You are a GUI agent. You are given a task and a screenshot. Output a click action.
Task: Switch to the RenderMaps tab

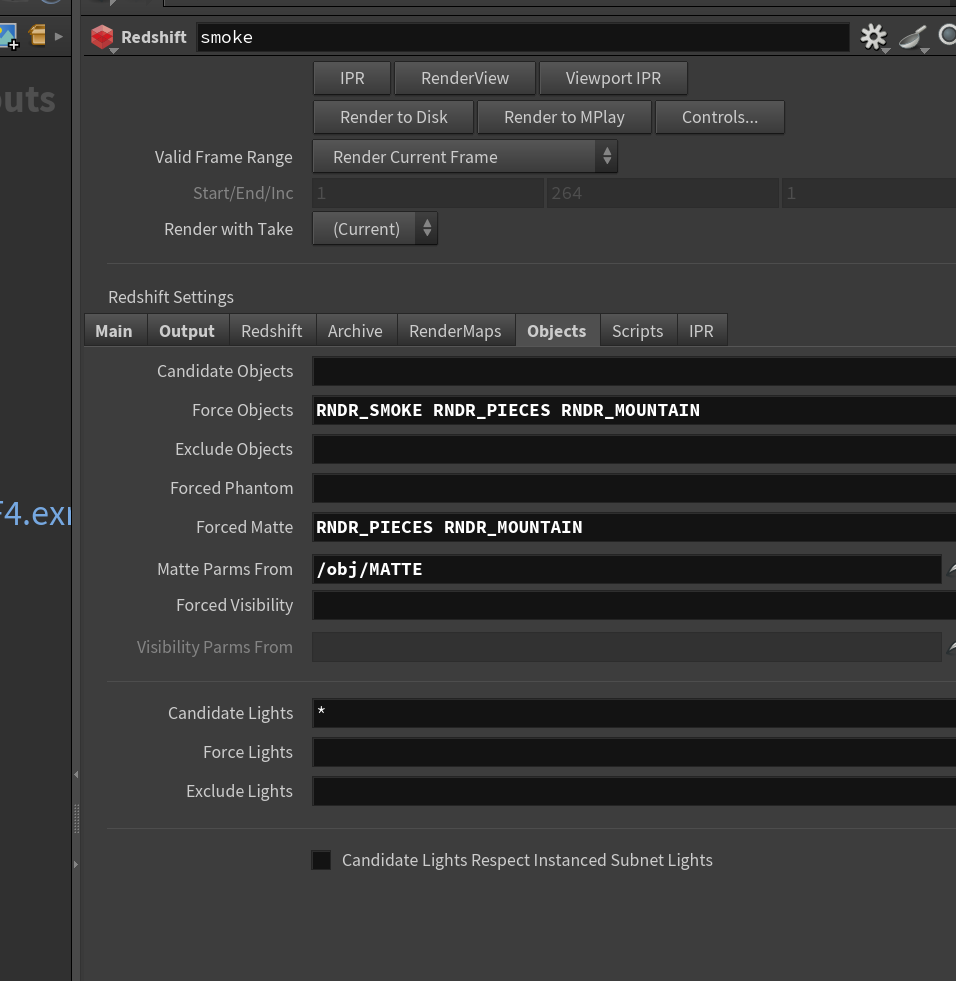455,330
